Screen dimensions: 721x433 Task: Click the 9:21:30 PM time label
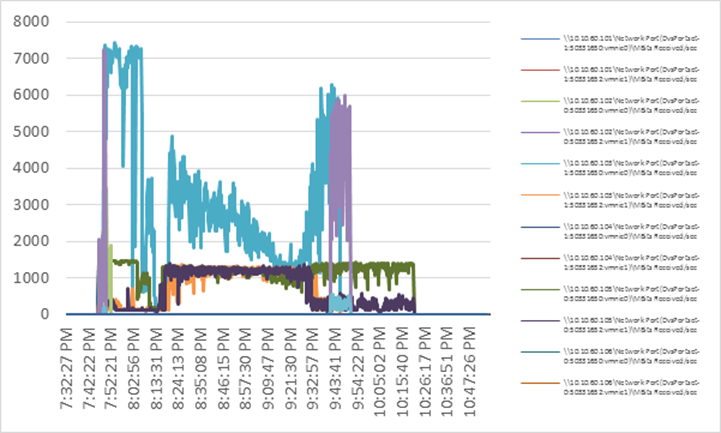(290, 368)
